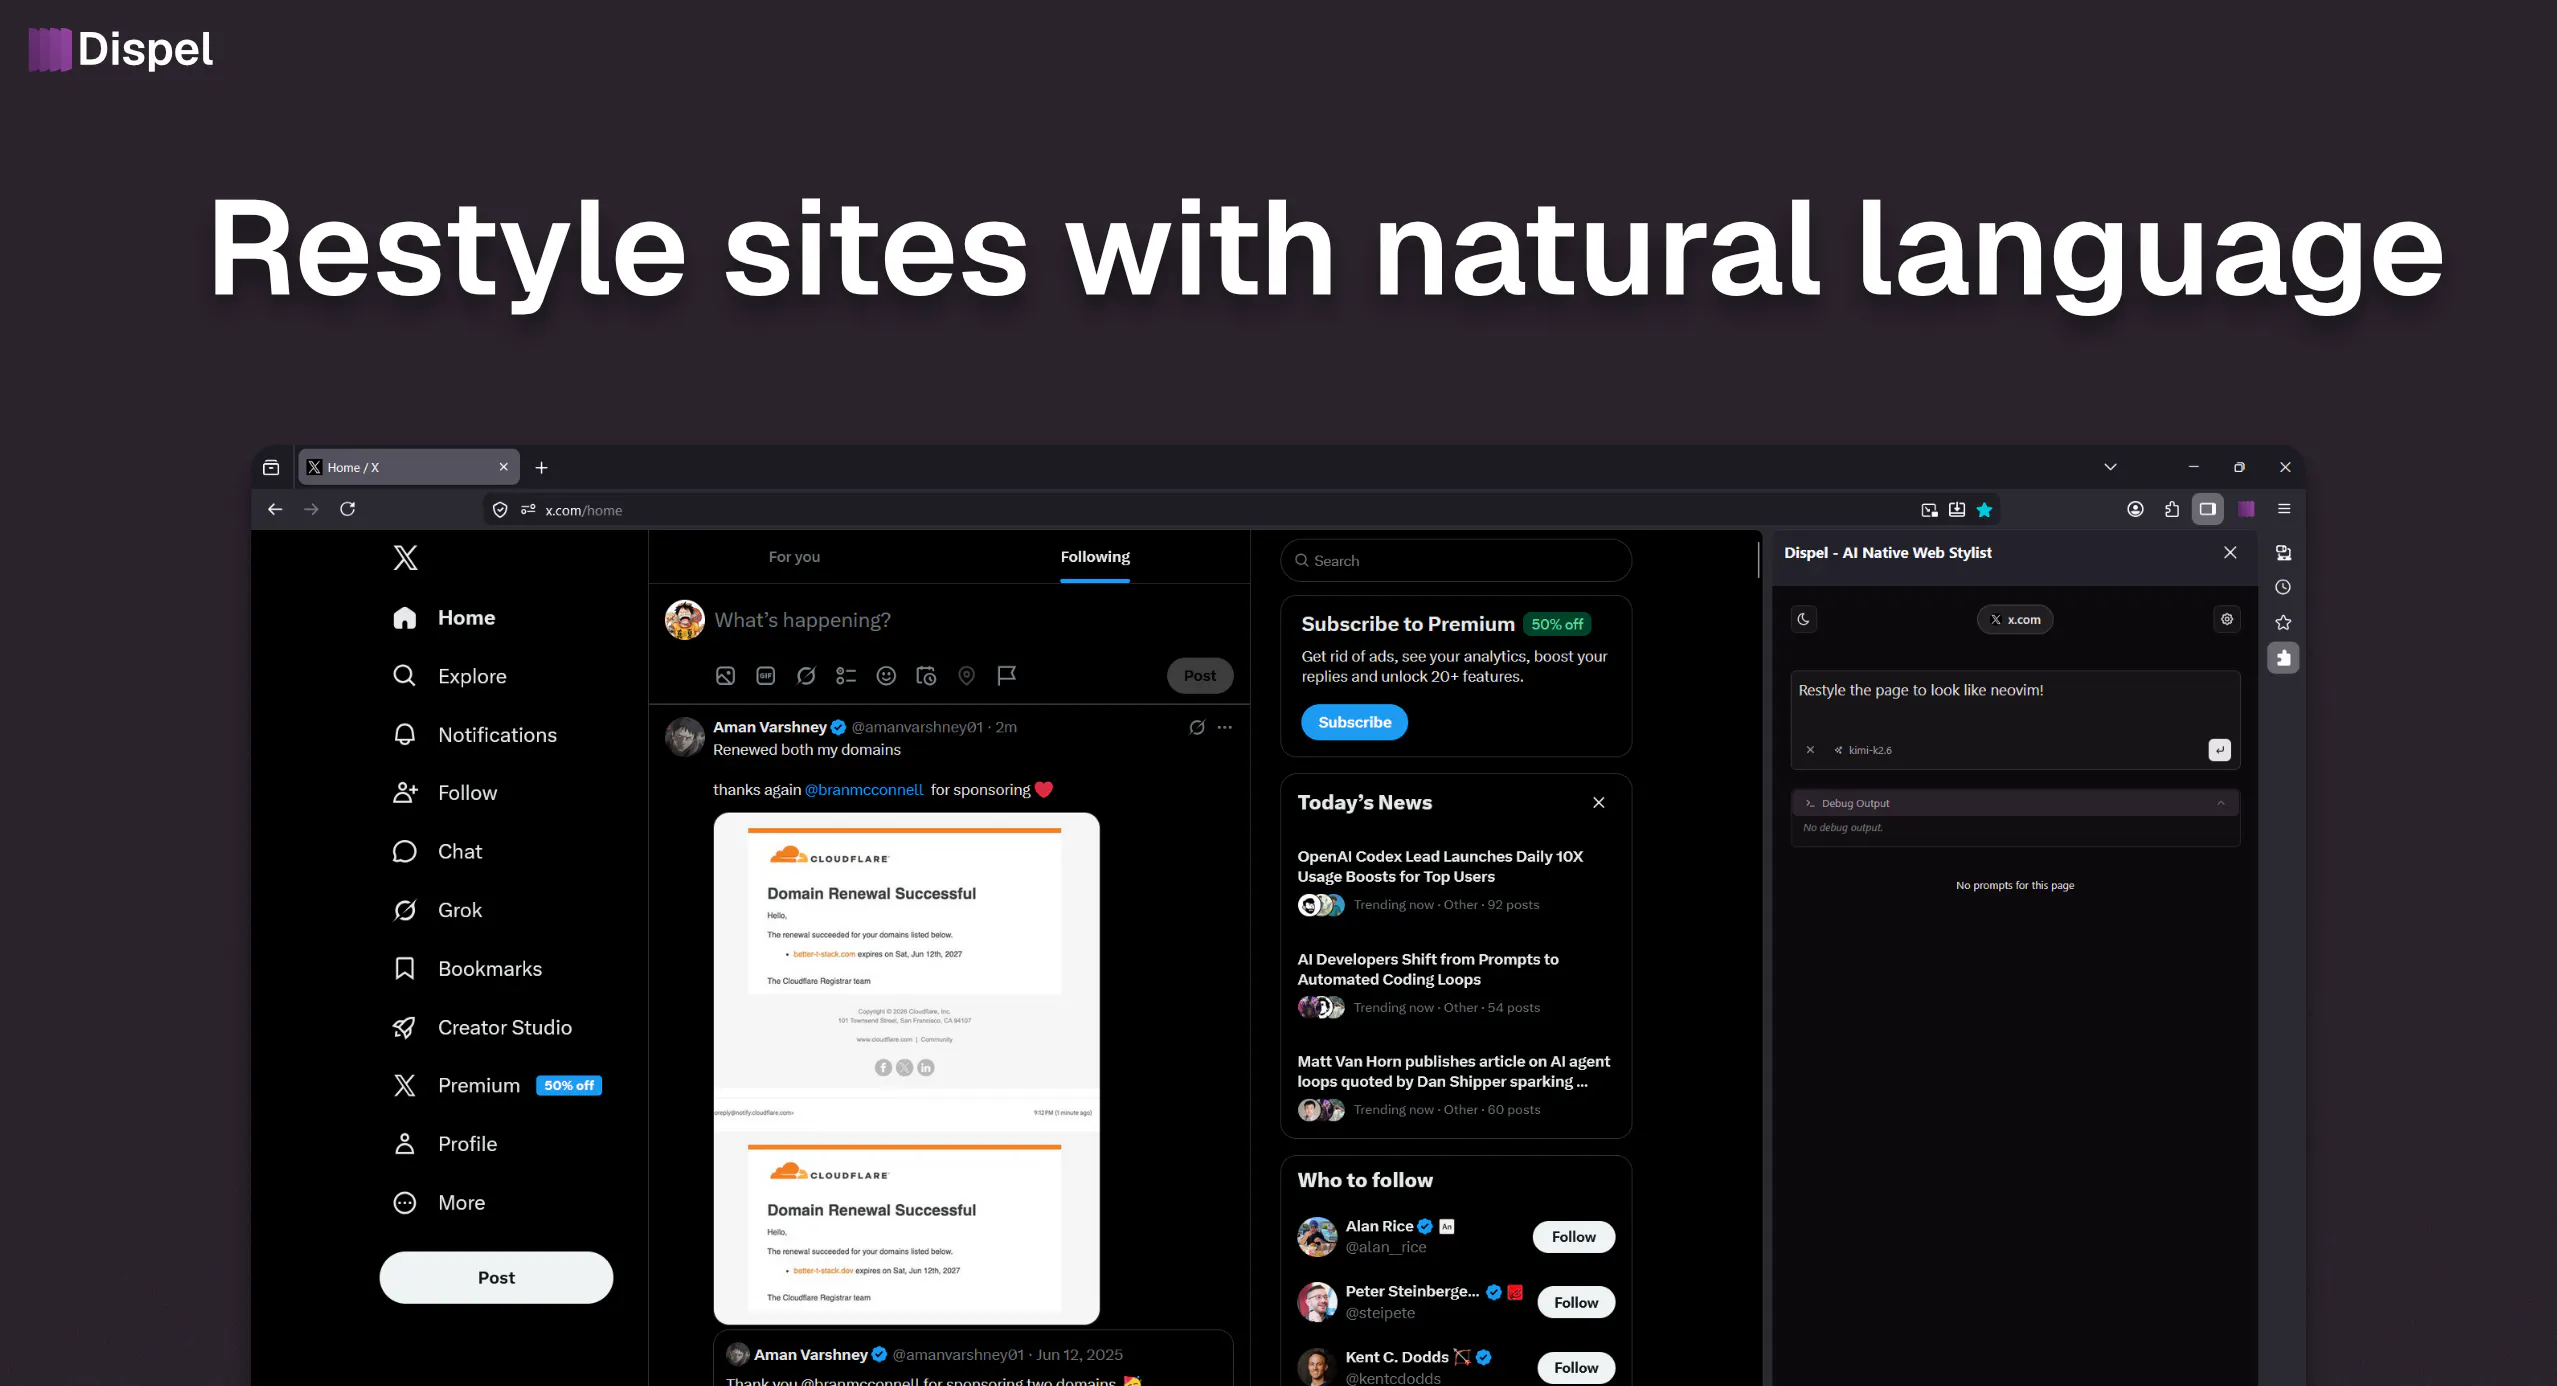Open the kimi-k2.6 model selector
Screen dimensions: 2557x1386
pos(1863,750)
